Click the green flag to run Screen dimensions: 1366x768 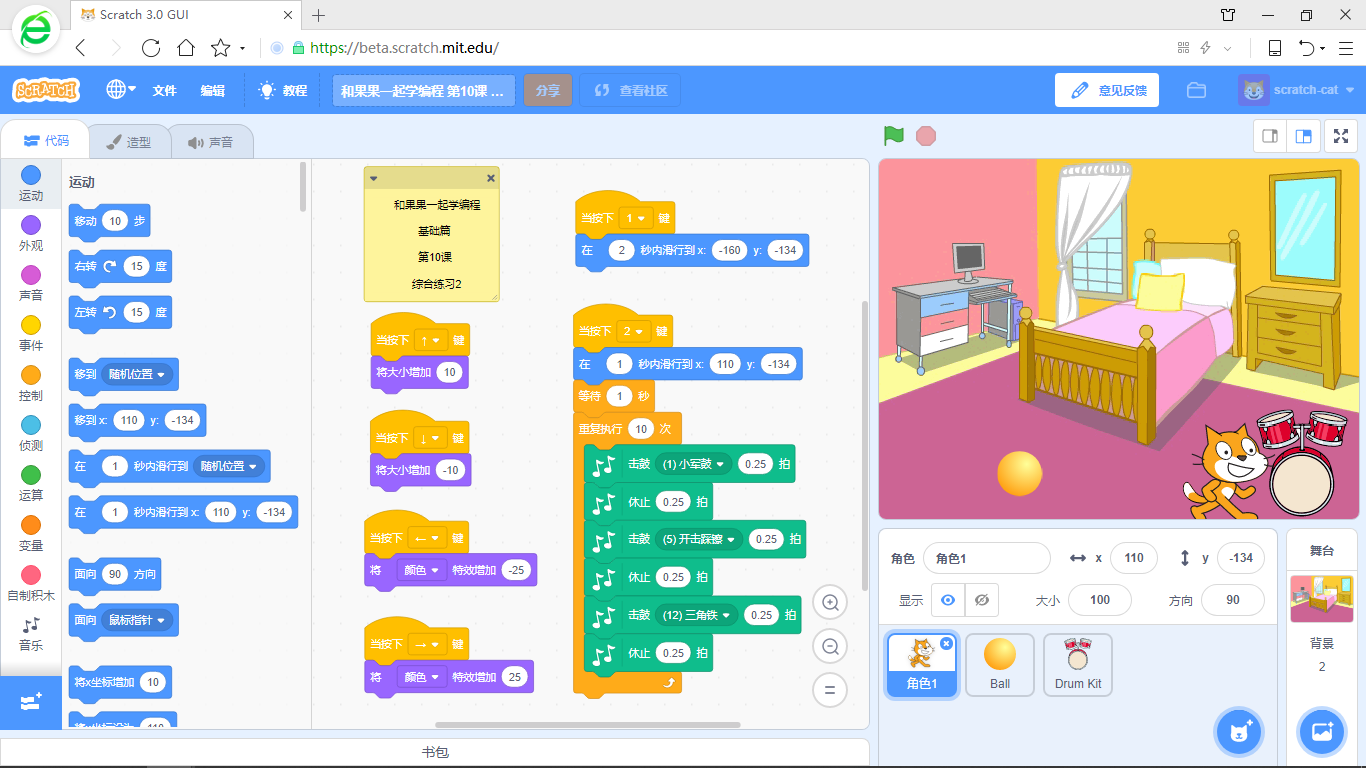point(893,135)
